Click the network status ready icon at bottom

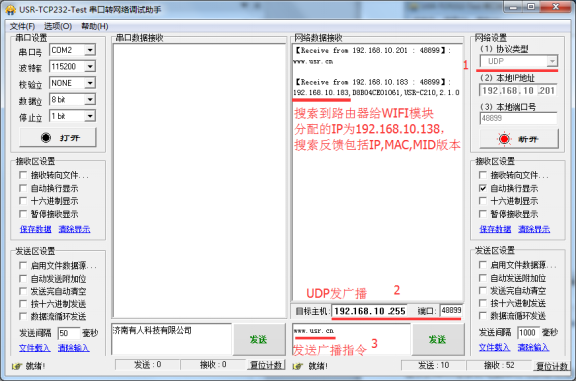coord(297,366)
